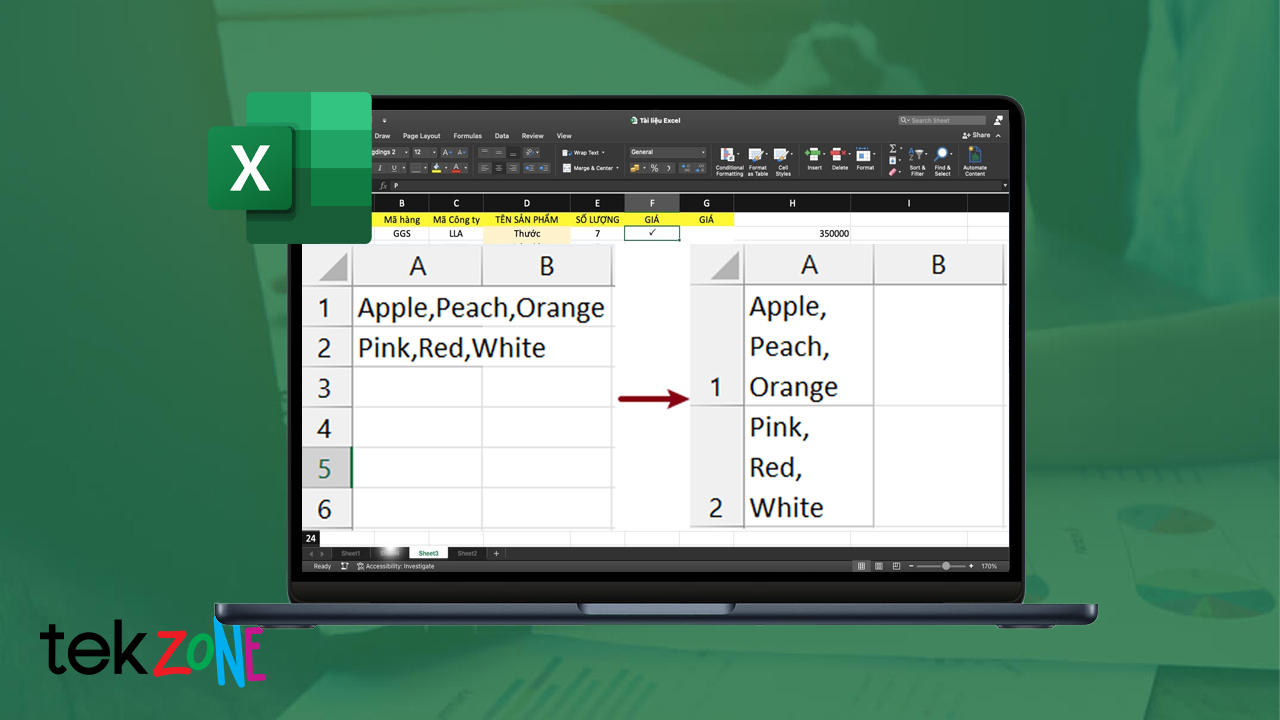Switch to Normal view in status bar
Image resolution: width=1280 pixels, height=720 pixels.
(x=861, y=566)
